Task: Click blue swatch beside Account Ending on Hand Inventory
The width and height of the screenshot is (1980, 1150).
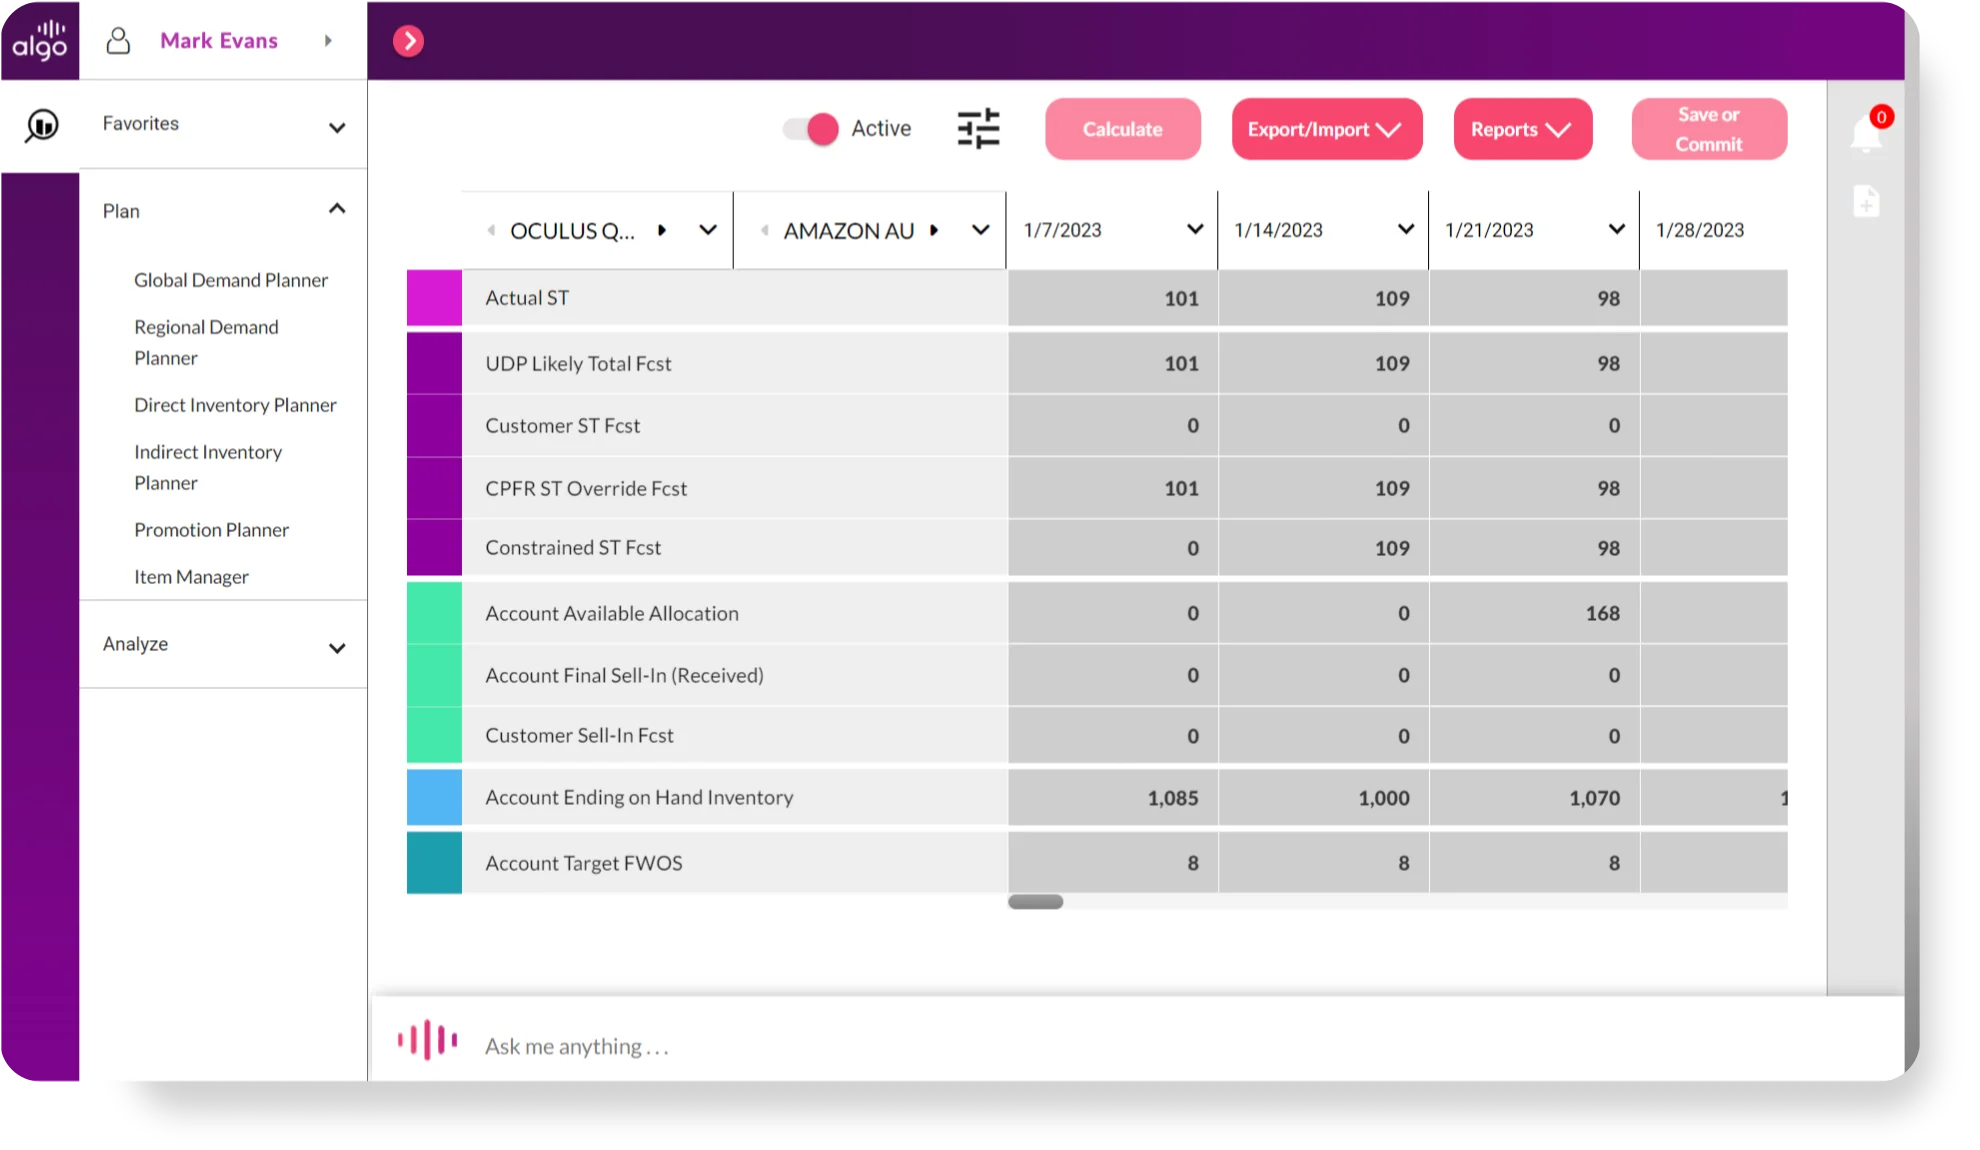Action: (434, 797)
